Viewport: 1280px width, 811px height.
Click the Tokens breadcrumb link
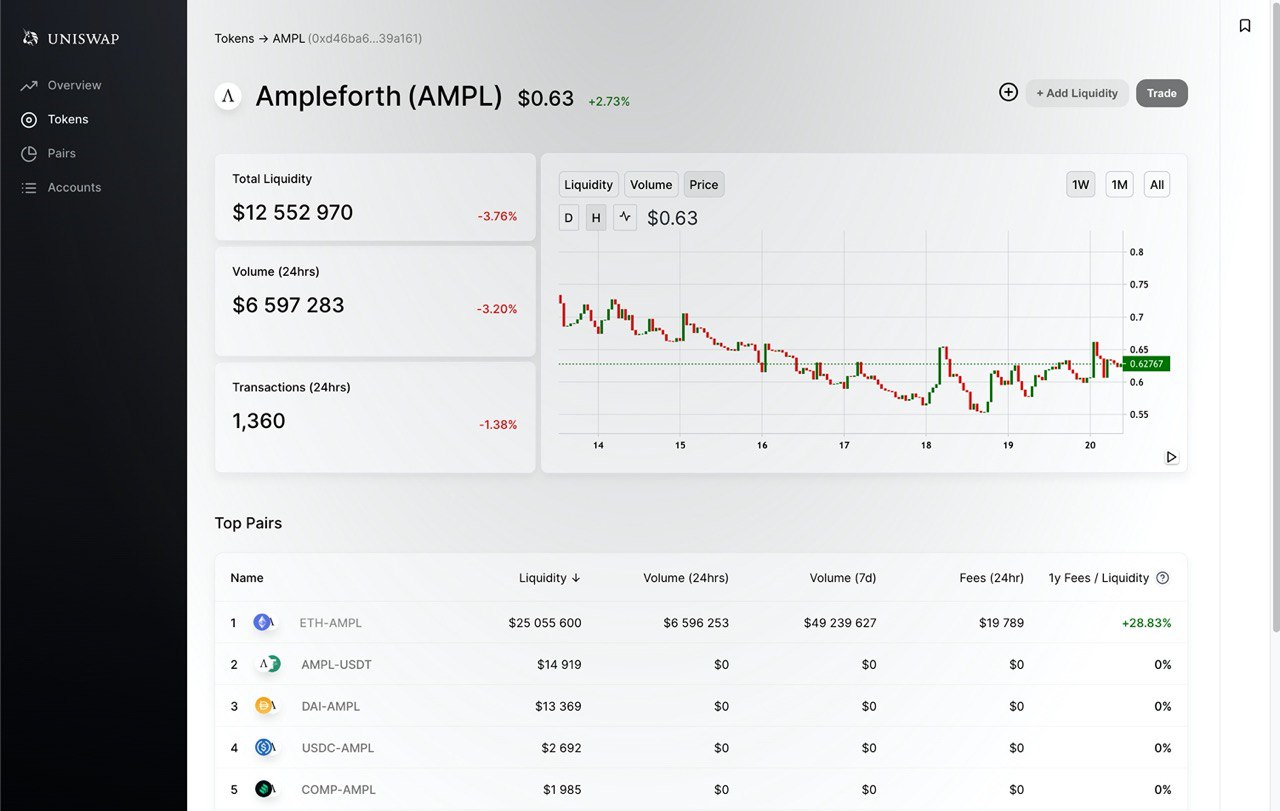click(234, 38)
